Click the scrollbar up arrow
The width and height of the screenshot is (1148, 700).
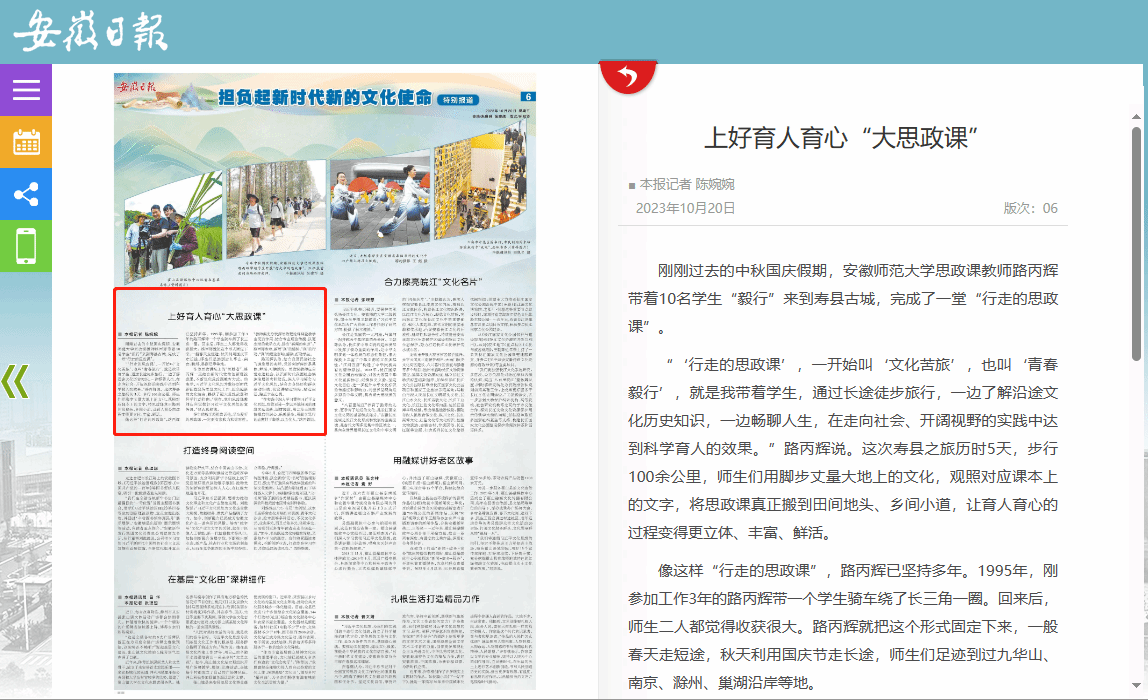tap(1136, 116)
